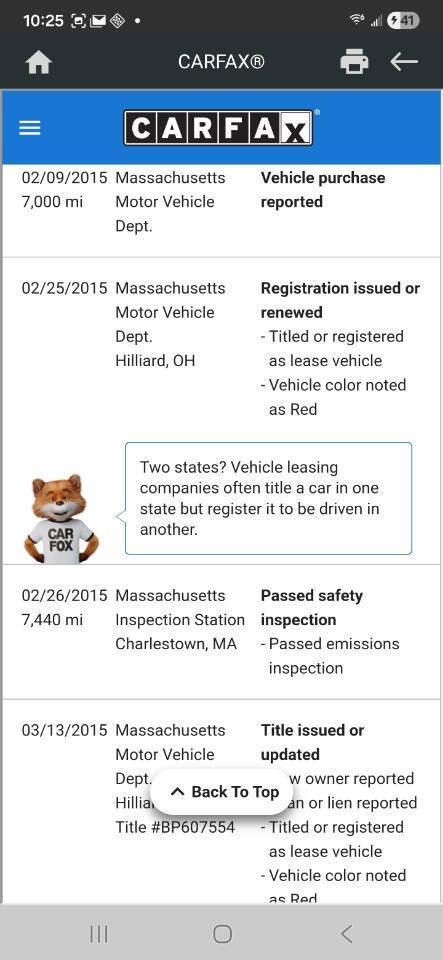
Task: Tap the home icon in app header
Action: [x=39, y=62]
